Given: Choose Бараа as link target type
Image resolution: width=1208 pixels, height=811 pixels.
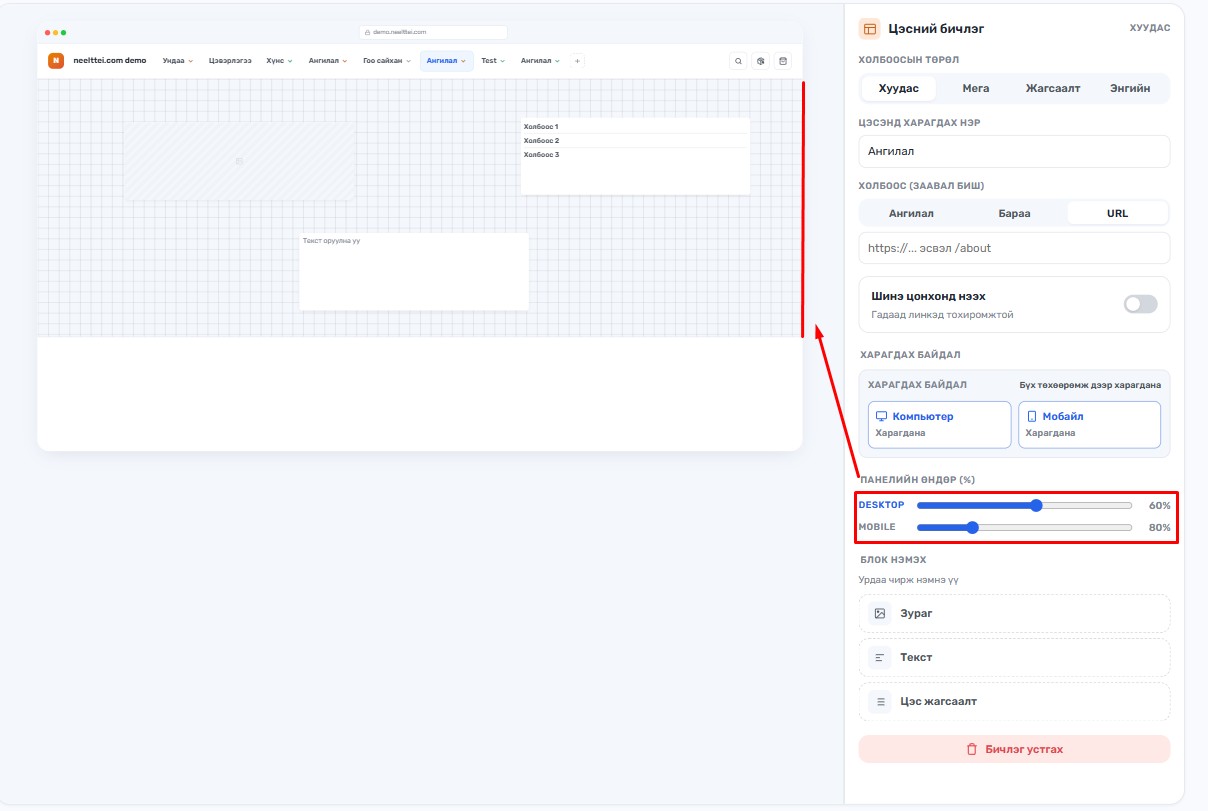Looking at the screenshot, I should coord(1014,213).
